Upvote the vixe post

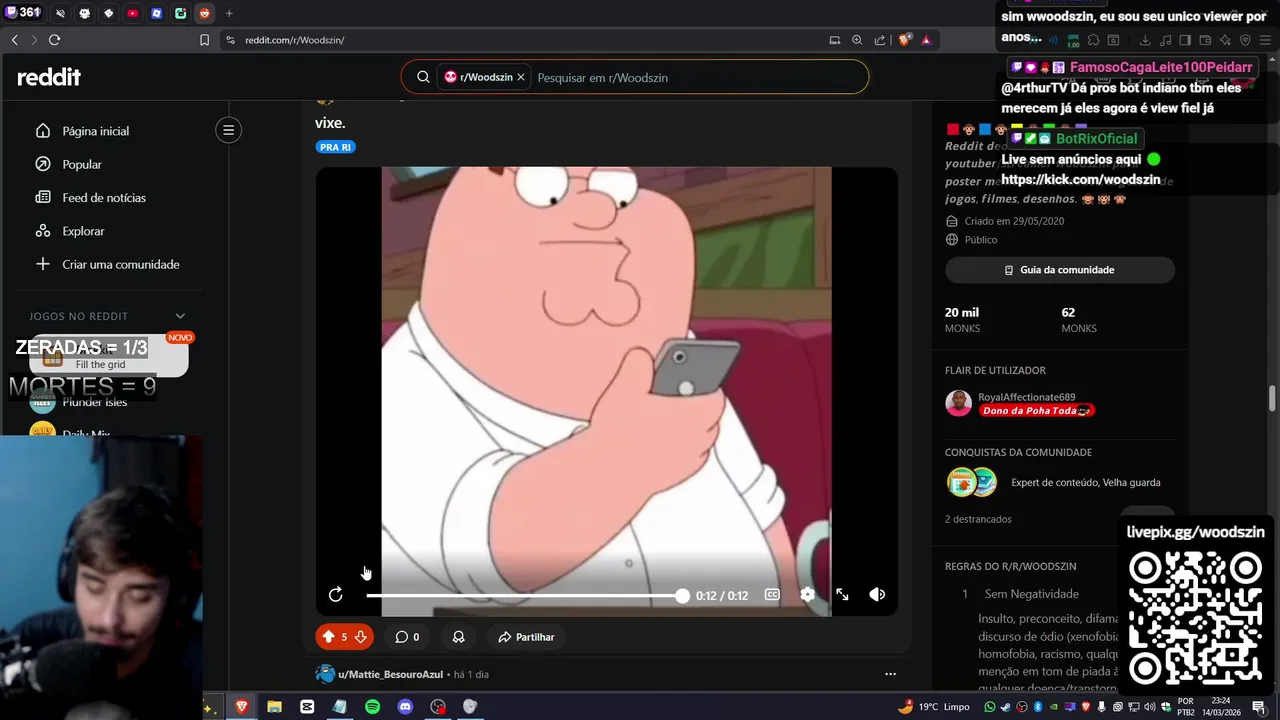(328, 637)
